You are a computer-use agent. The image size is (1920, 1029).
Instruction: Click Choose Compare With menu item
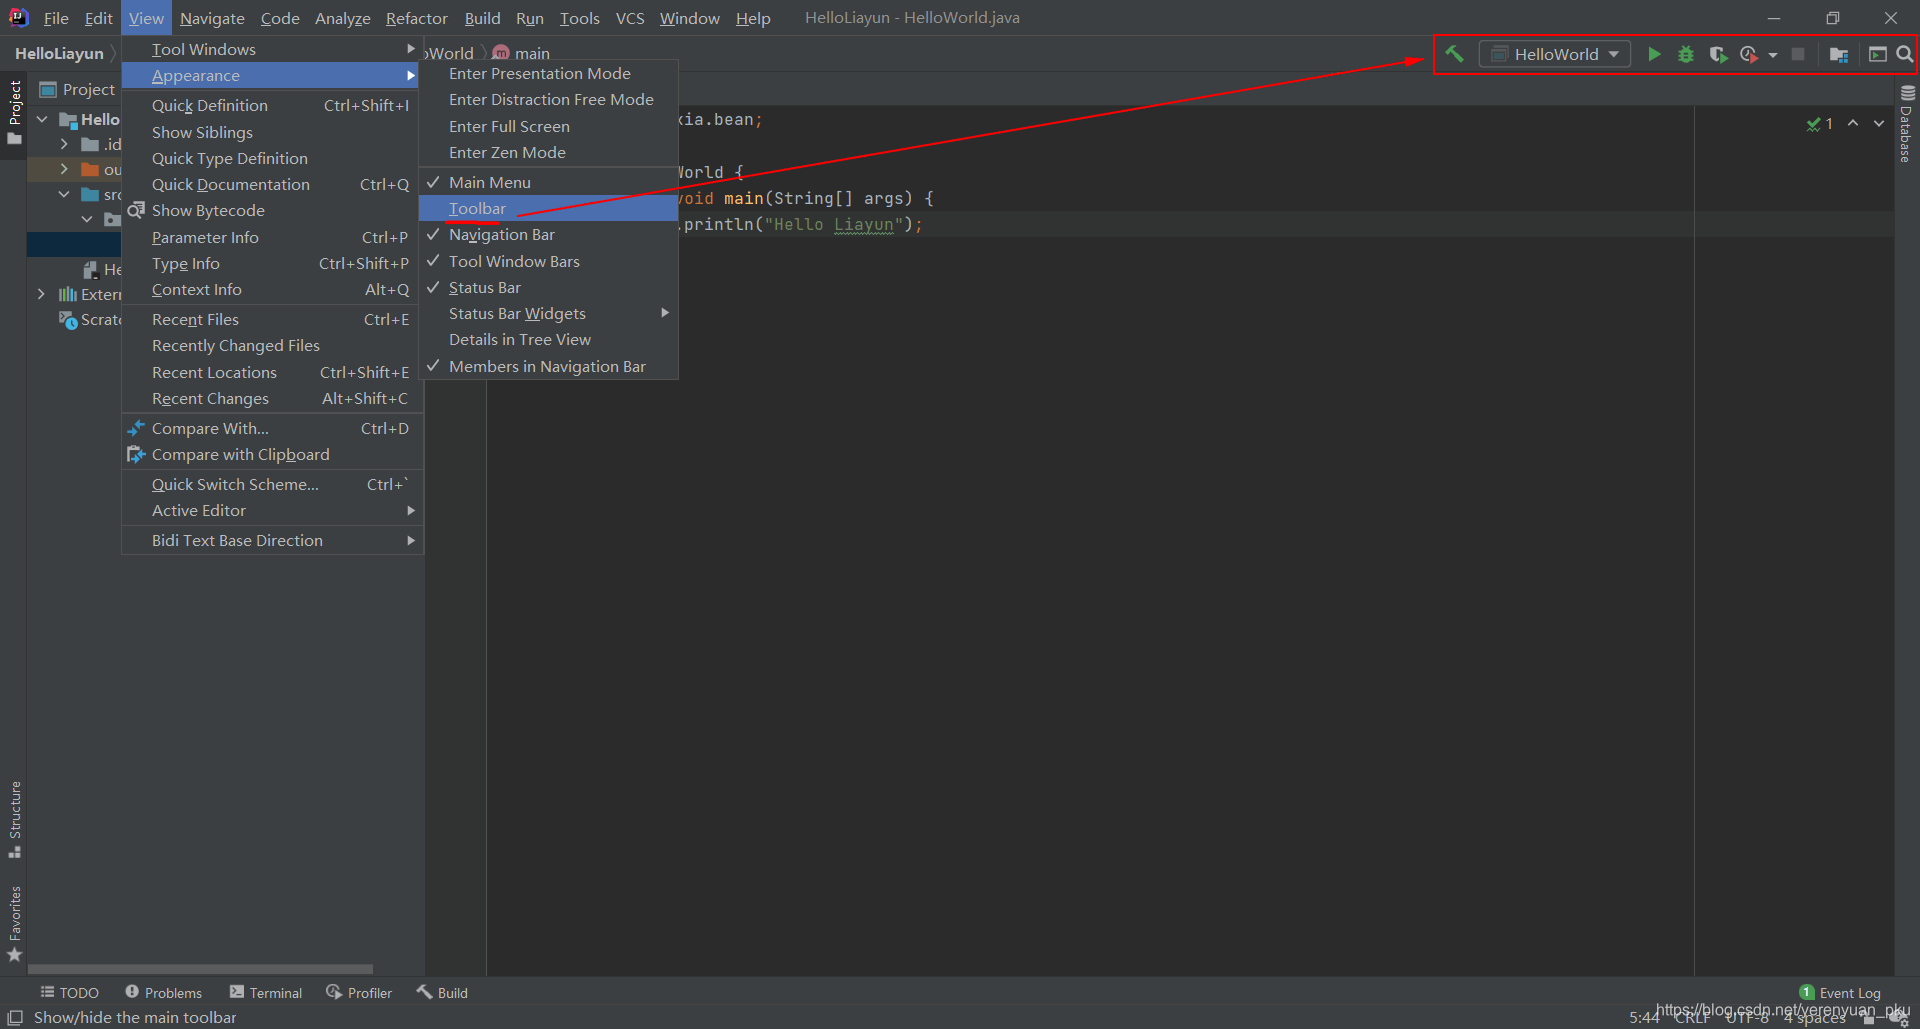(x=272, y=428)
